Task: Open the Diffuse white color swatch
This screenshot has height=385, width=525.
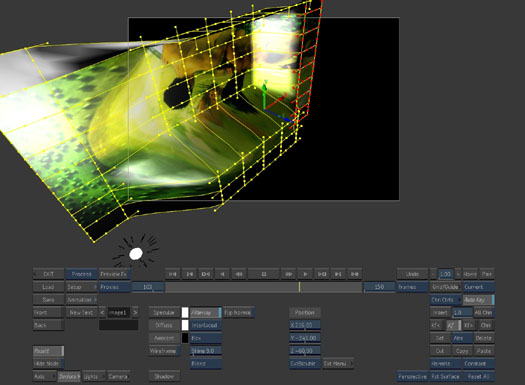Action: (x=185, y=325)
